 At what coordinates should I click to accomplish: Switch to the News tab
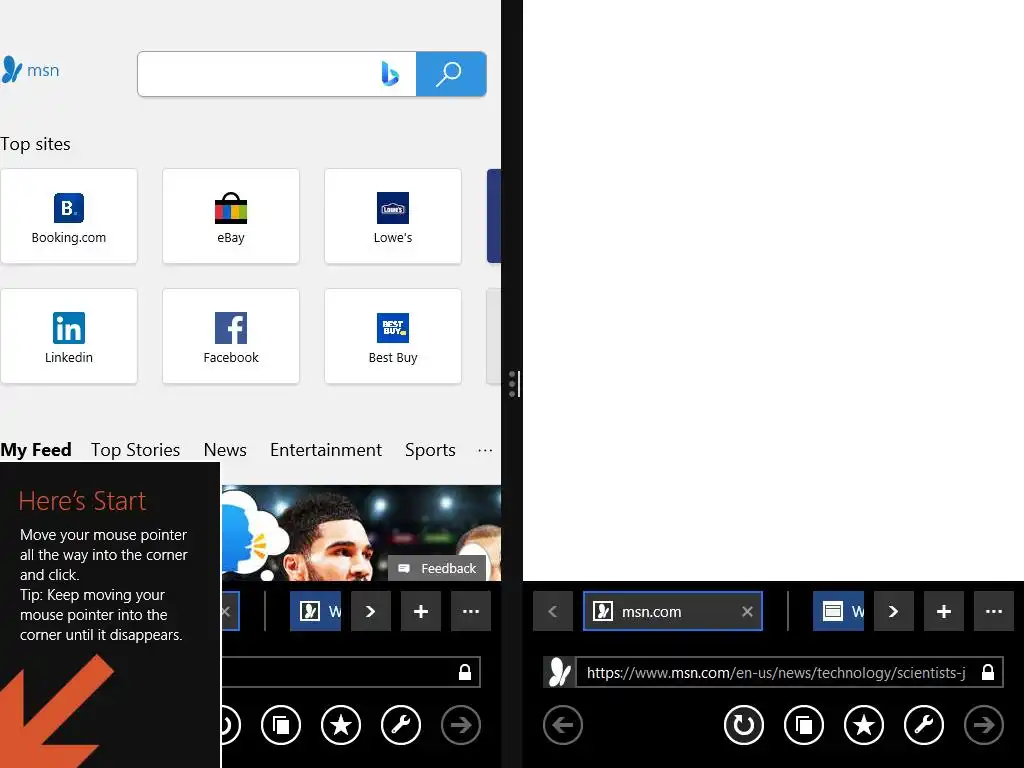225,450
